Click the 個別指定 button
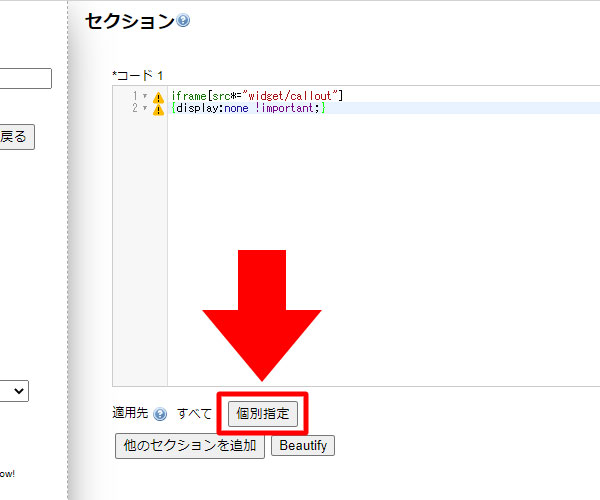 pos(263,414)
